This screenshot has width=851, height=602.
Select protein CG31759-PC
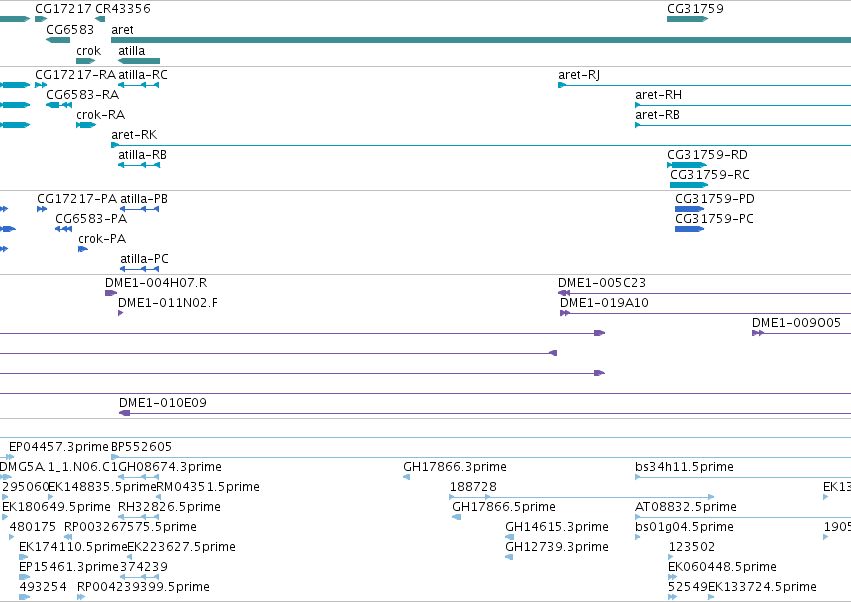tap(689, 229)
